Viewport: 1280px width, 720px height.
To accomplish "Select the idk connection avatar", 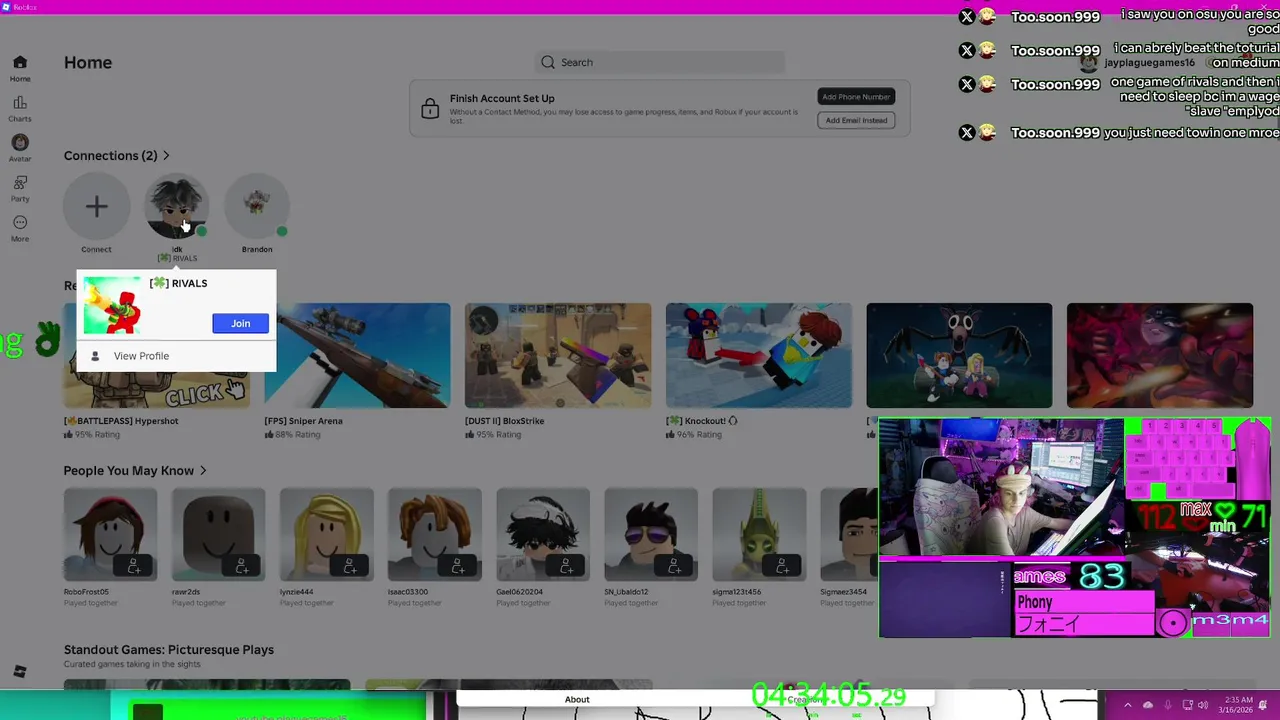I will coord(177,207).
